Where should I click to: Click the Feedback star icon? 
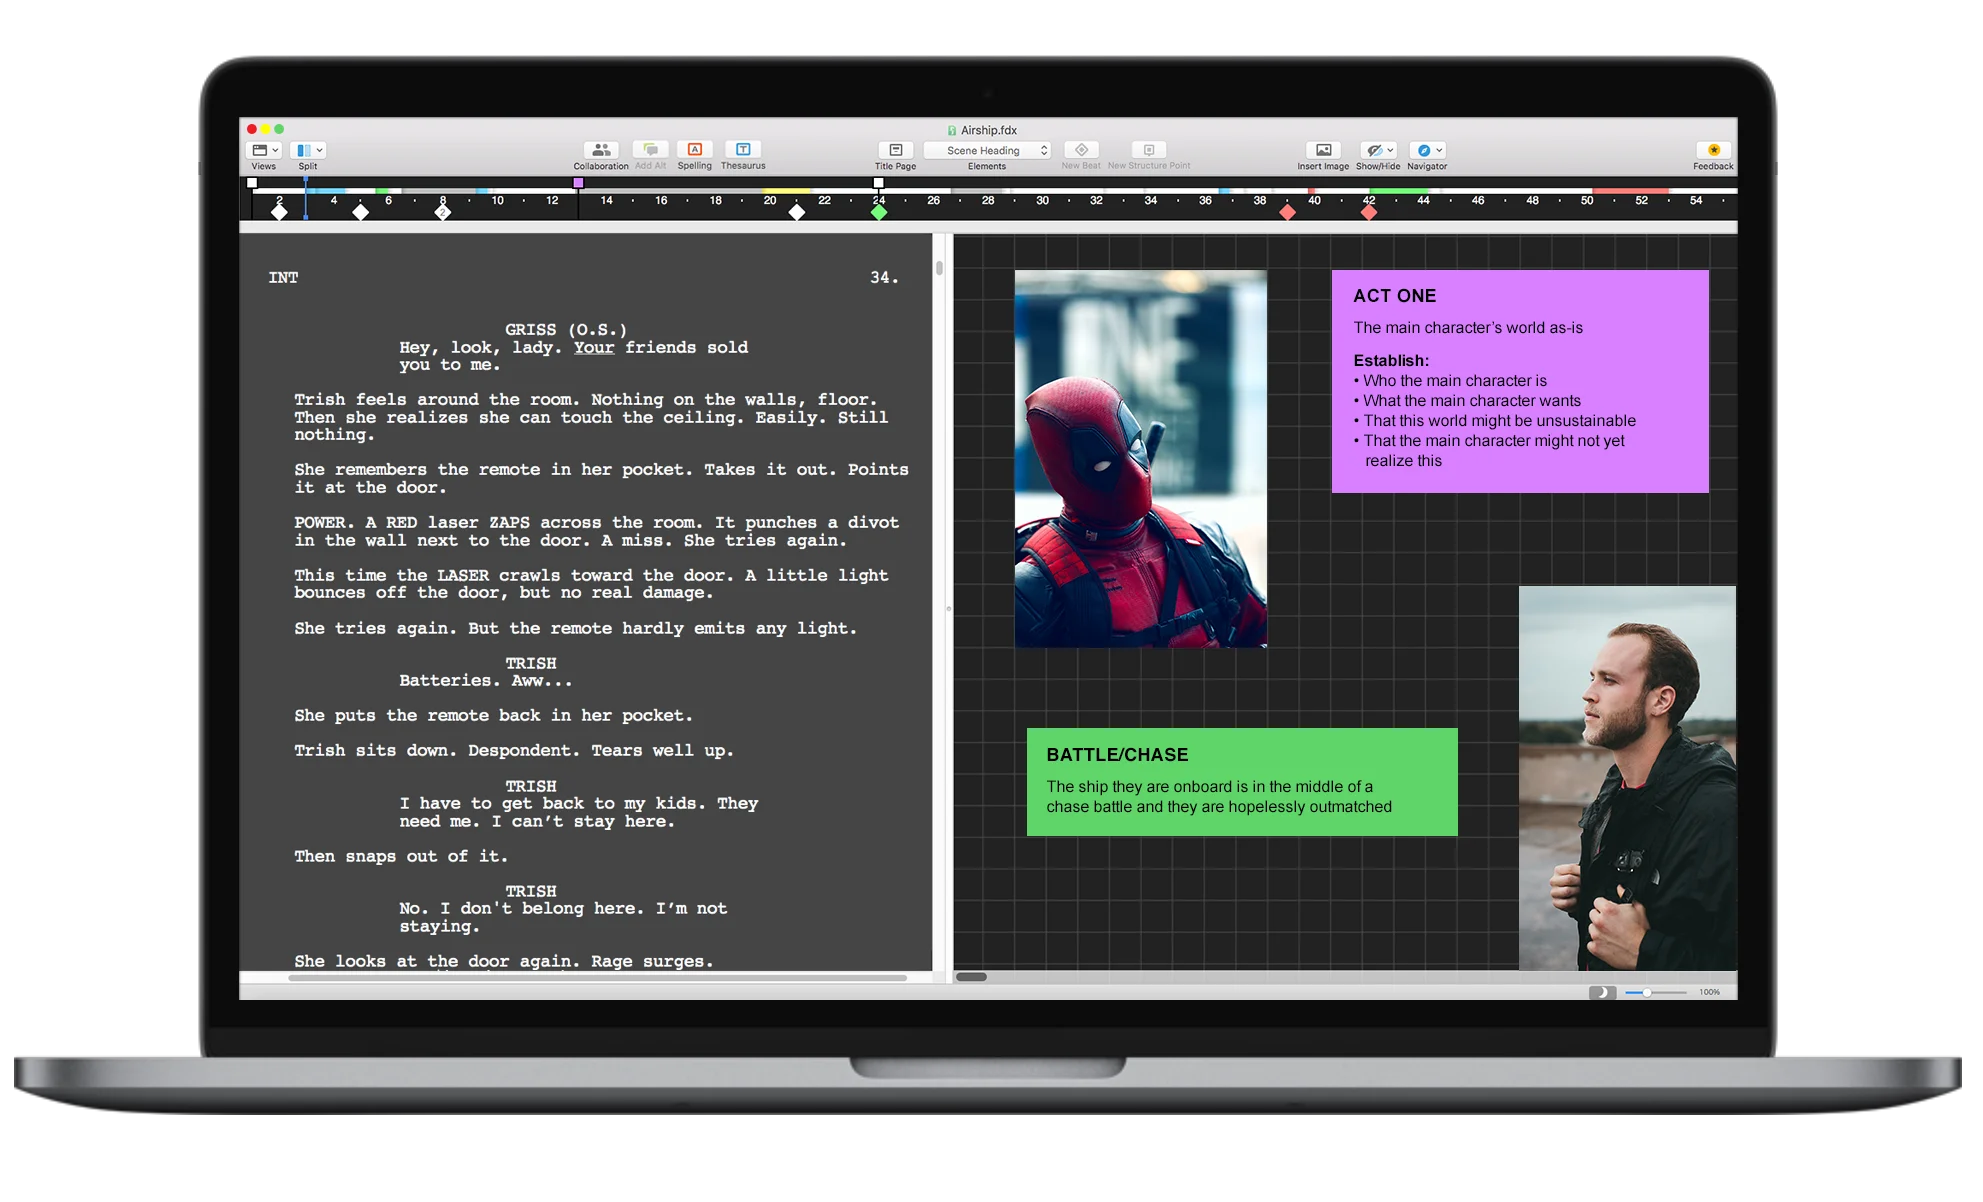pyautogui.click(x=1713, y=150)
